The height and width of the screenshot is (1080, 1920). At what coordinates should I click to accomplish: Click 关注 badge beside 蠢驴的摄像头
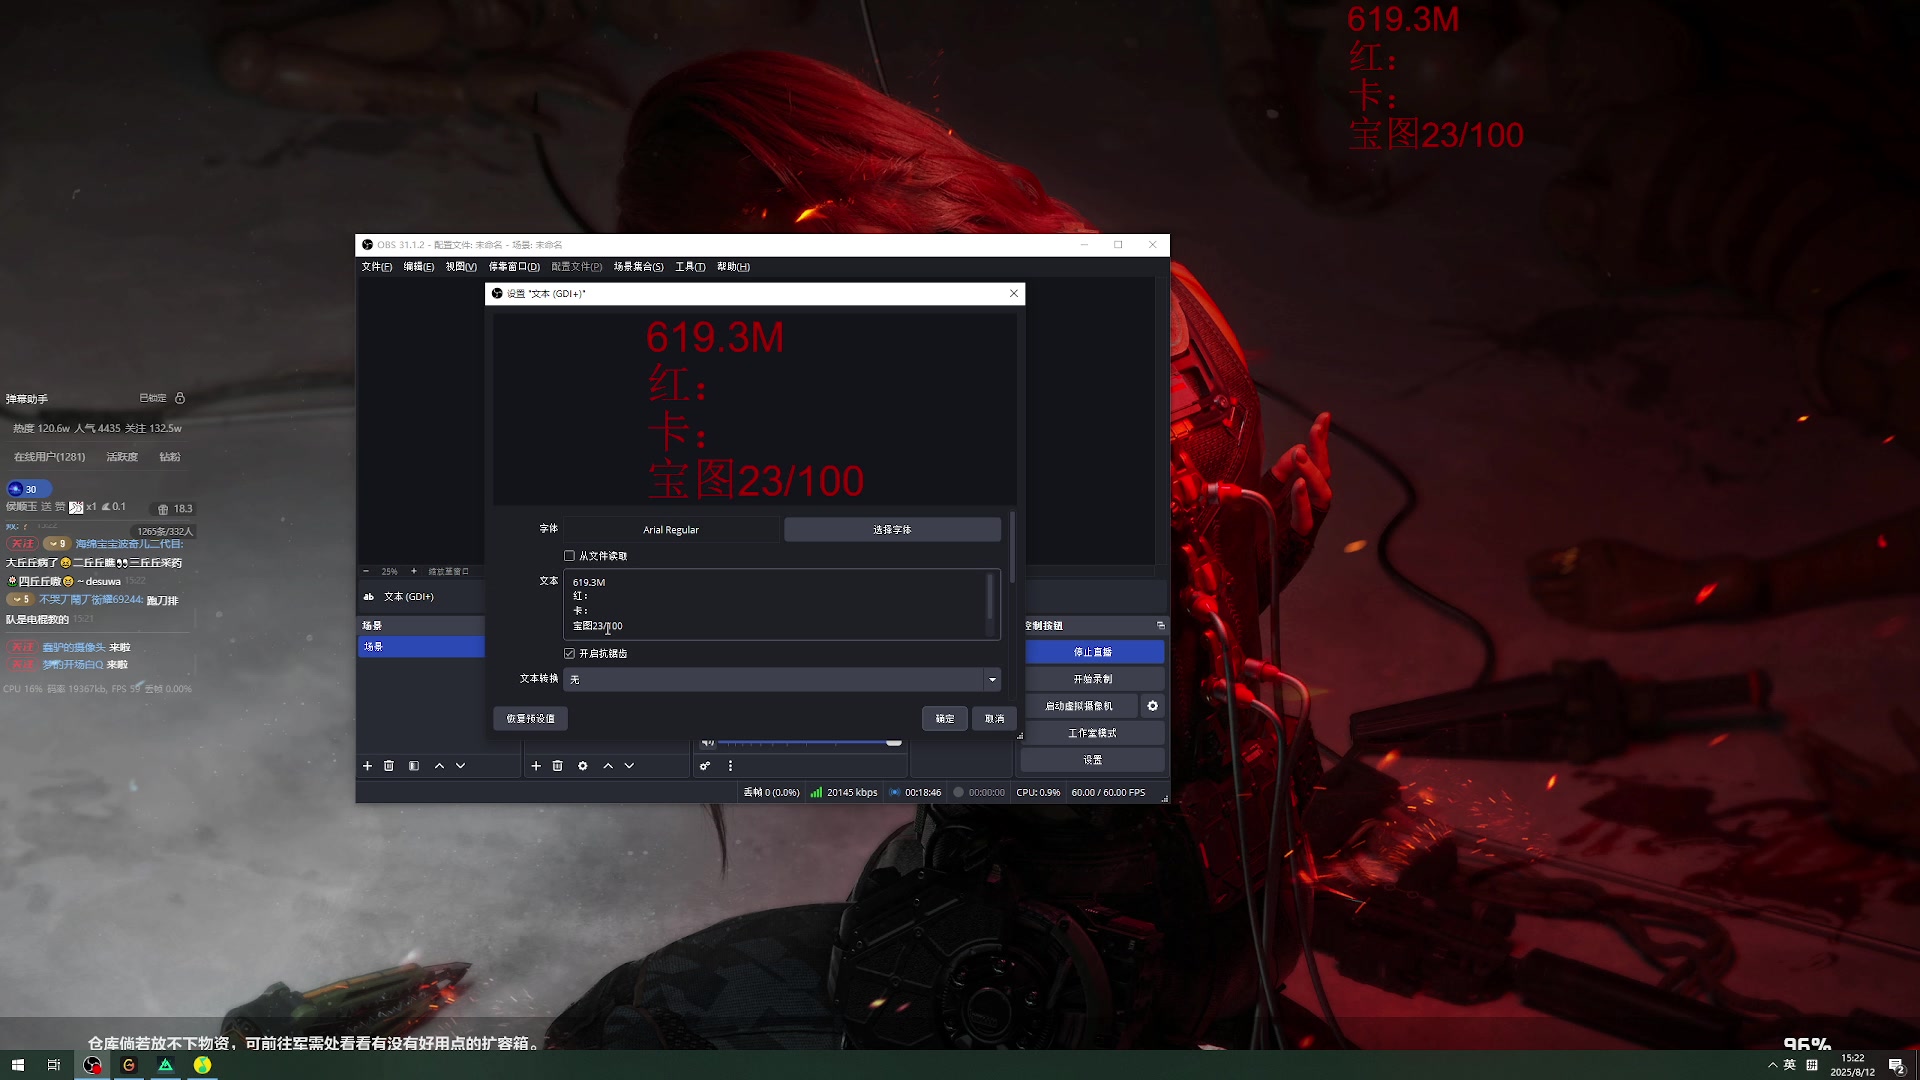pyautogui.click(x=22, y=647)
